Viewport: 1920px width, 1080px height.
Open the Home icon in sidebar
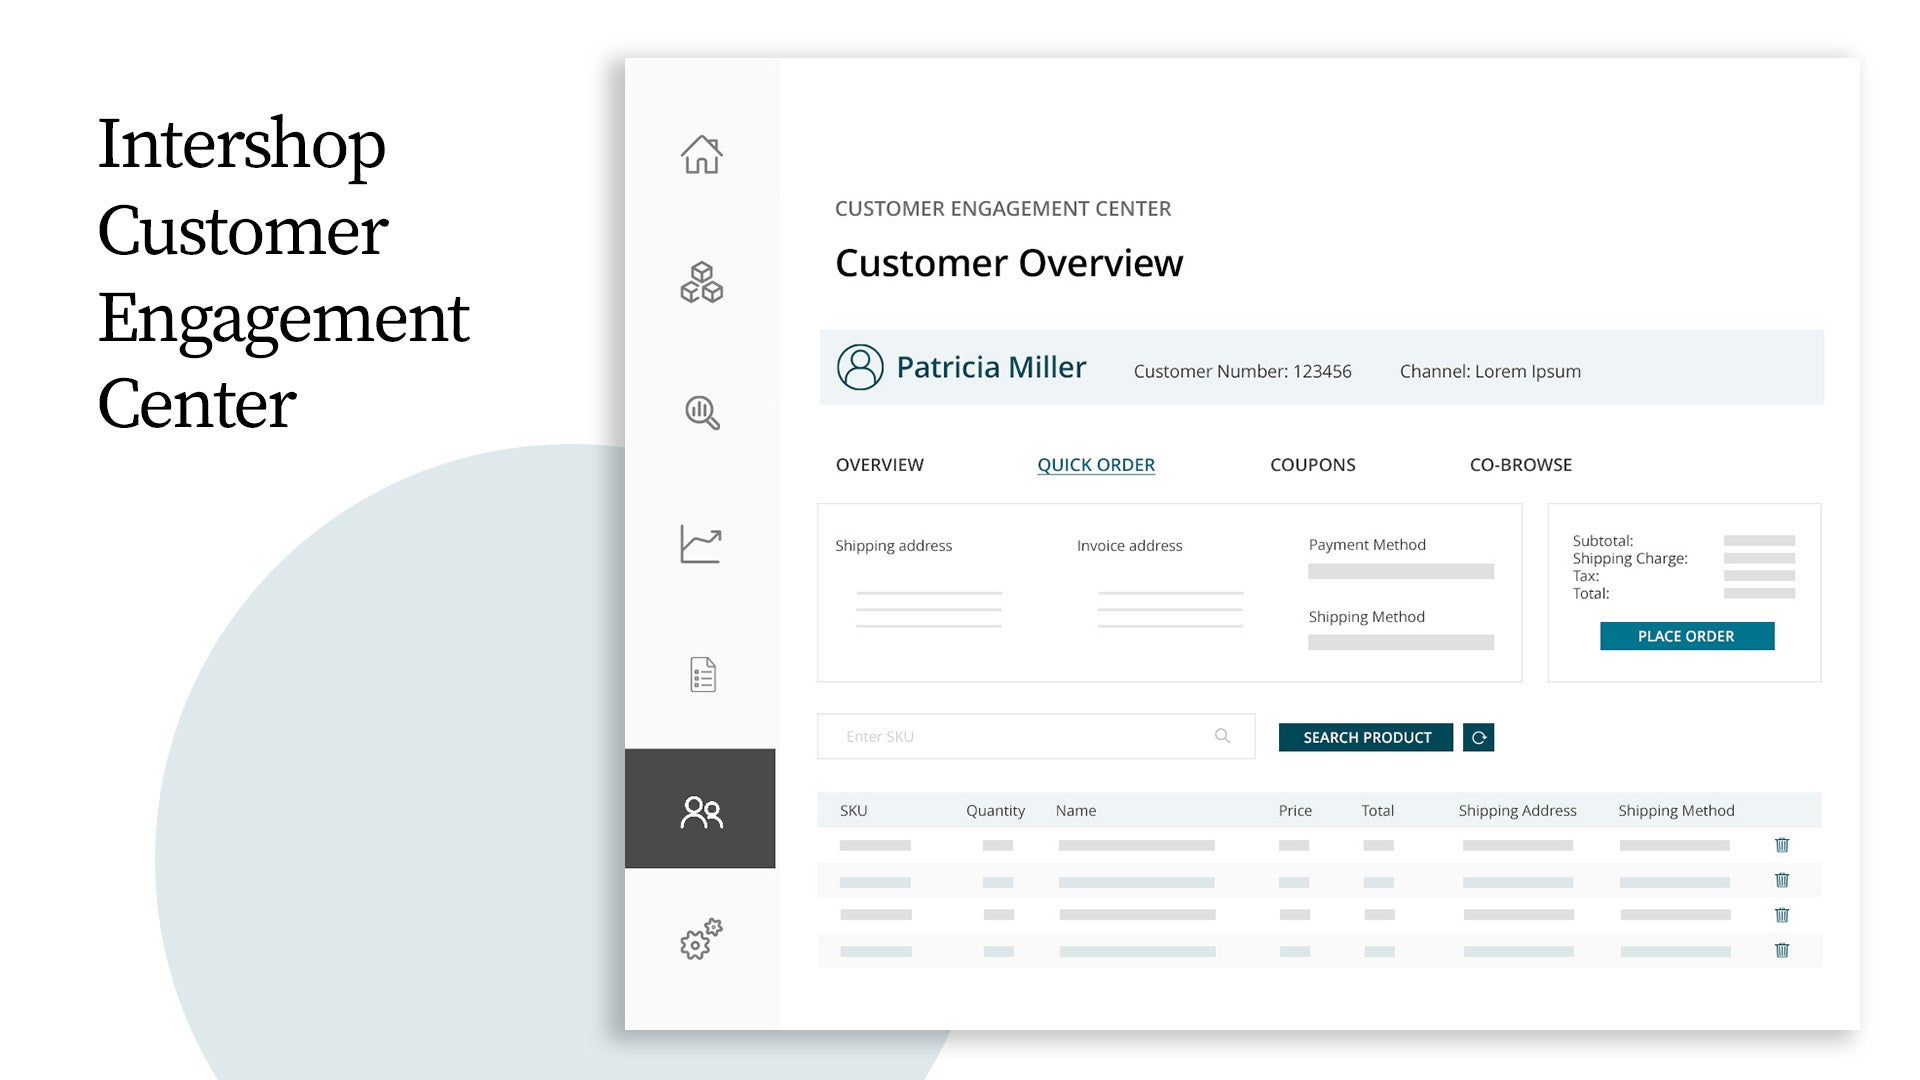[701, 155]
